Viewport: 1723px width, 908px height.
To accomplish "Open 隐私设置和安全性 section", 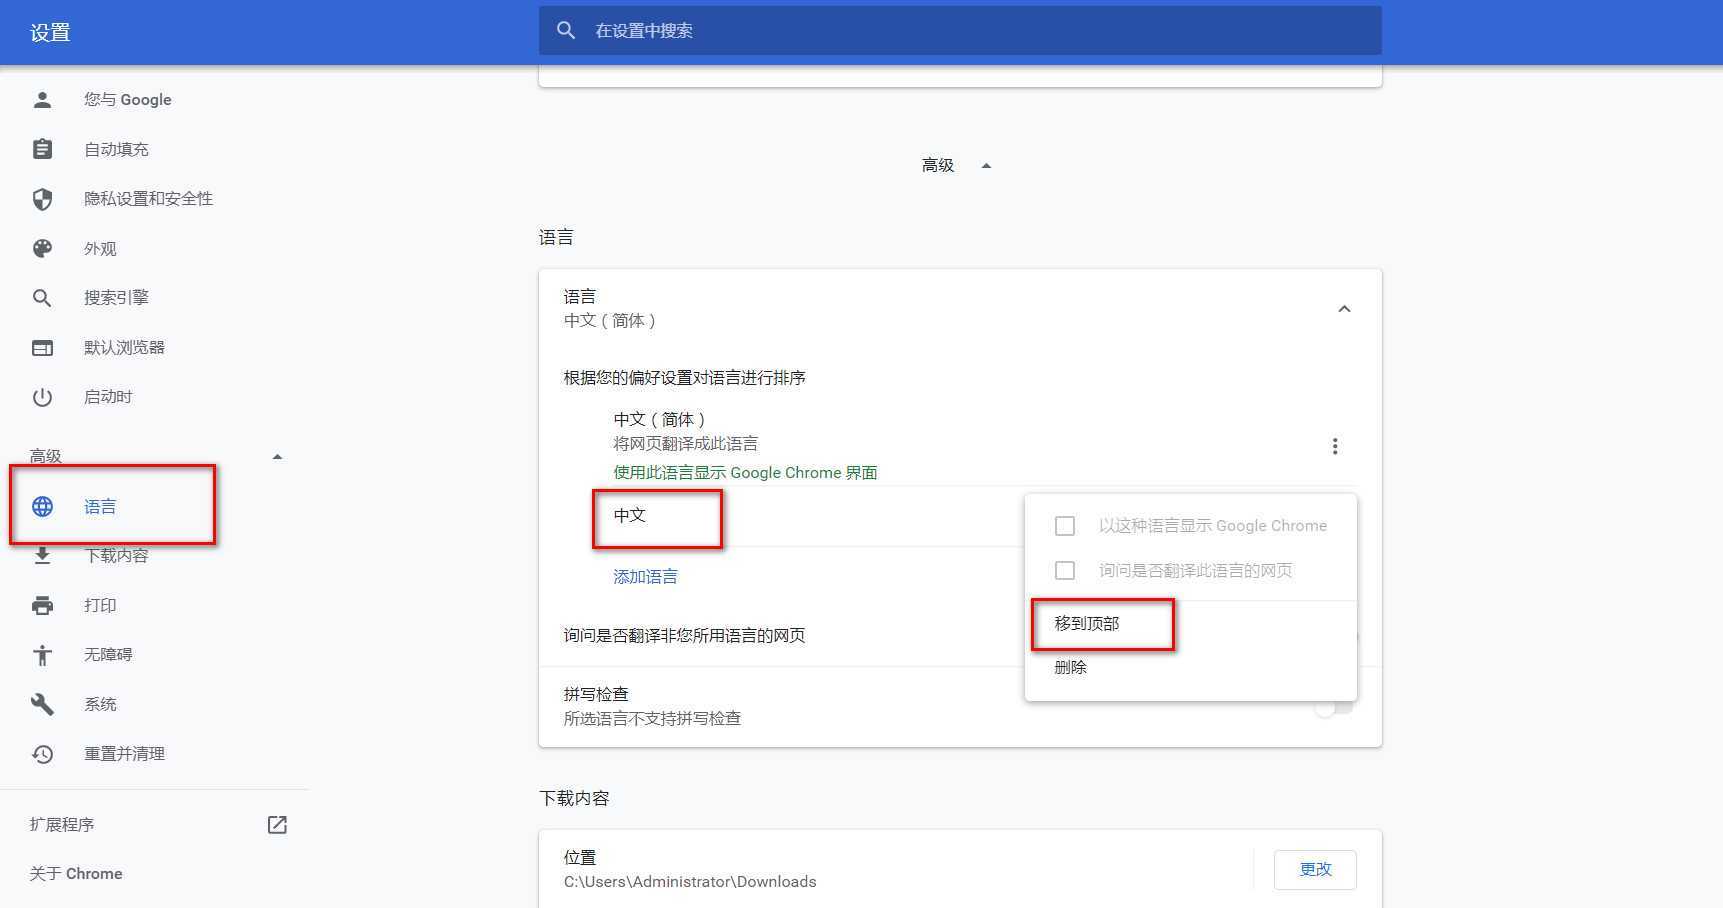I will tap(148, 199).
